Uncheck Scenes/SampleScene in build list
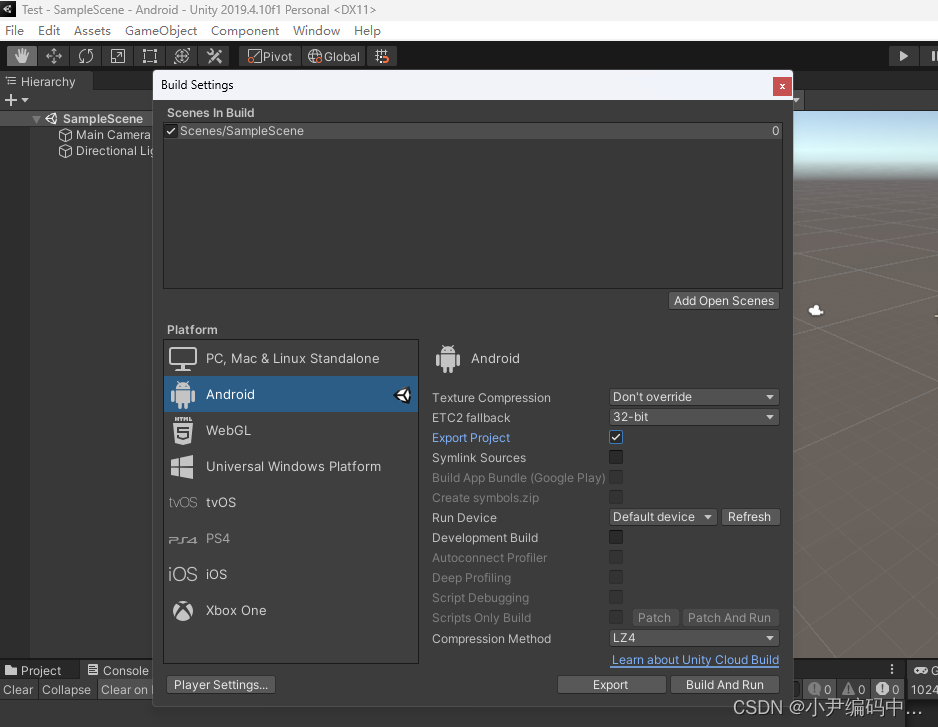Screen dimensions: 938x727 [171, 131]
